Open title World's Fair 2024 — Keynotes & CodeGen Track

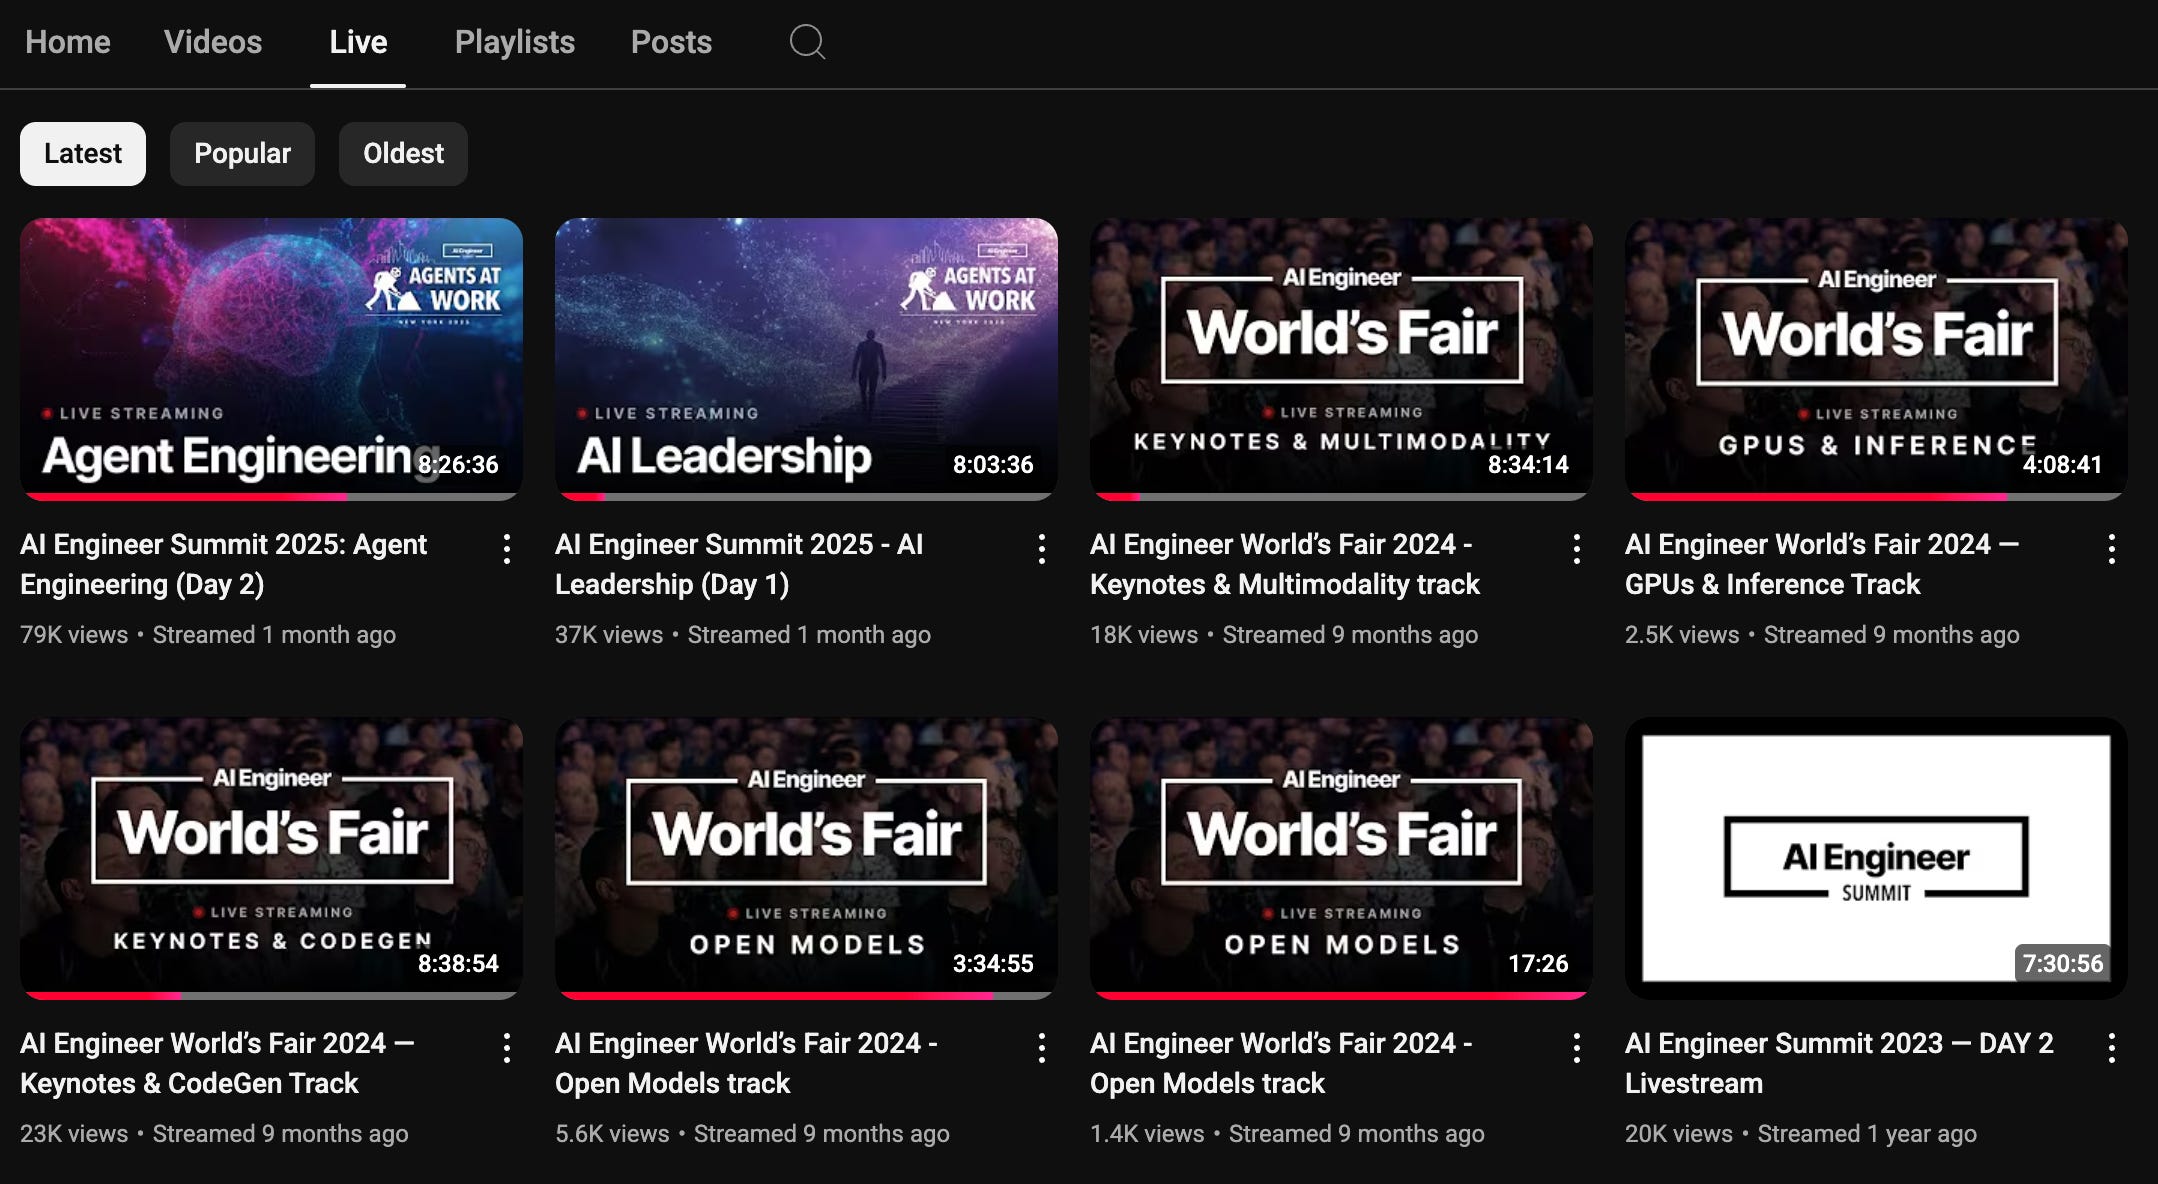coord(217,1063)
